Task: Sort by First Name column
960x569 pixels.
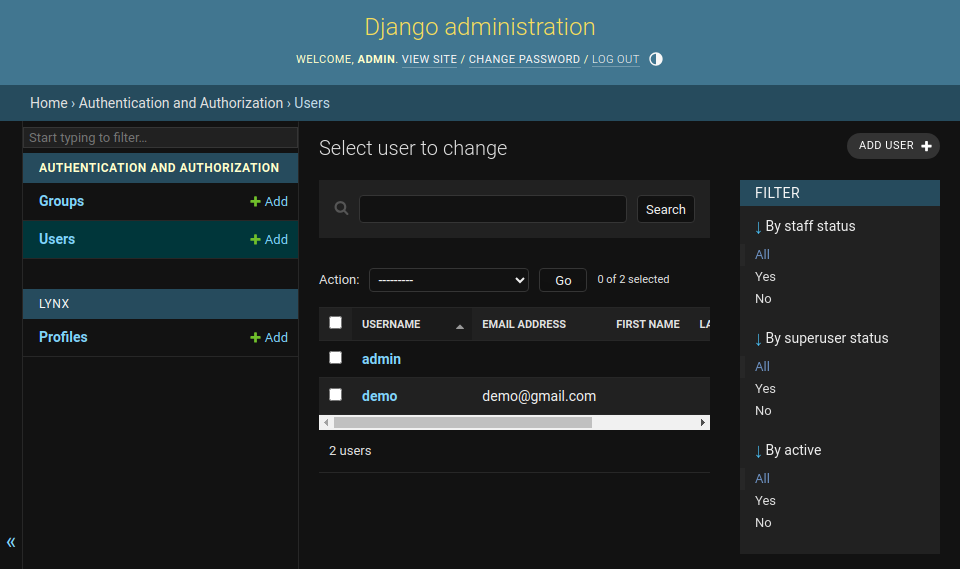Action: 648,324
